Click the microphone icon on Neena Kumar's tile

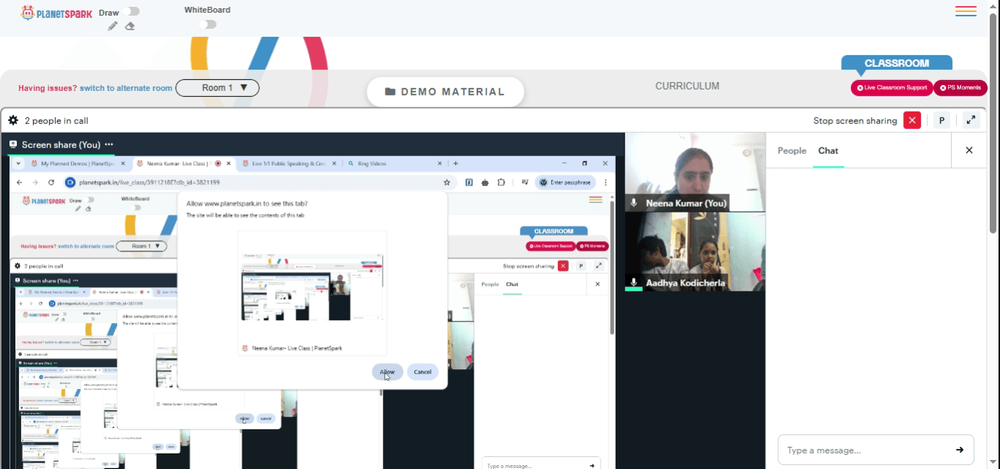pos(634,203)
